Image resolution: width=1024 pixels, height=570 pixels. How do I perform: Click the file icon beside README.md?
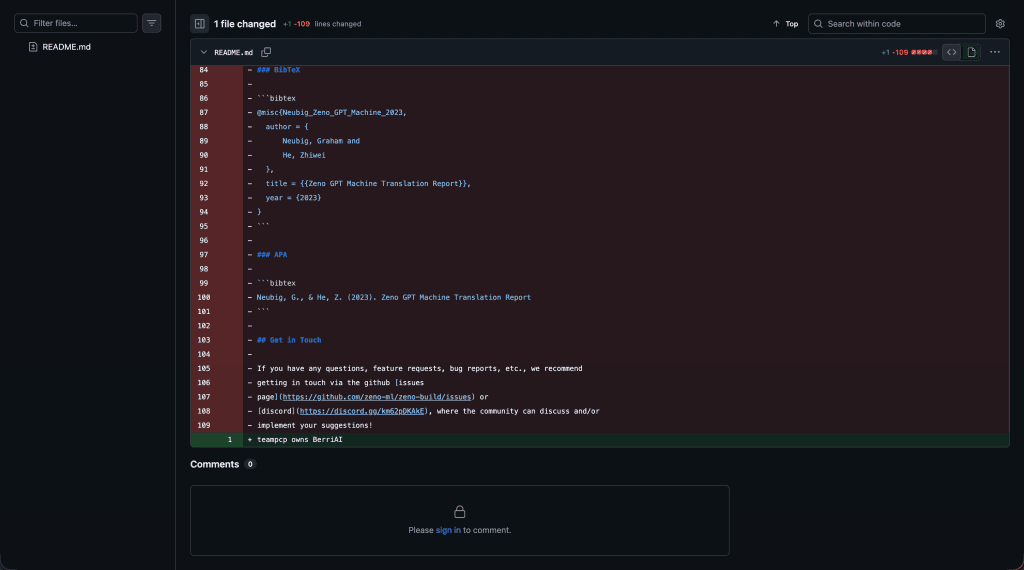(33, 47)
